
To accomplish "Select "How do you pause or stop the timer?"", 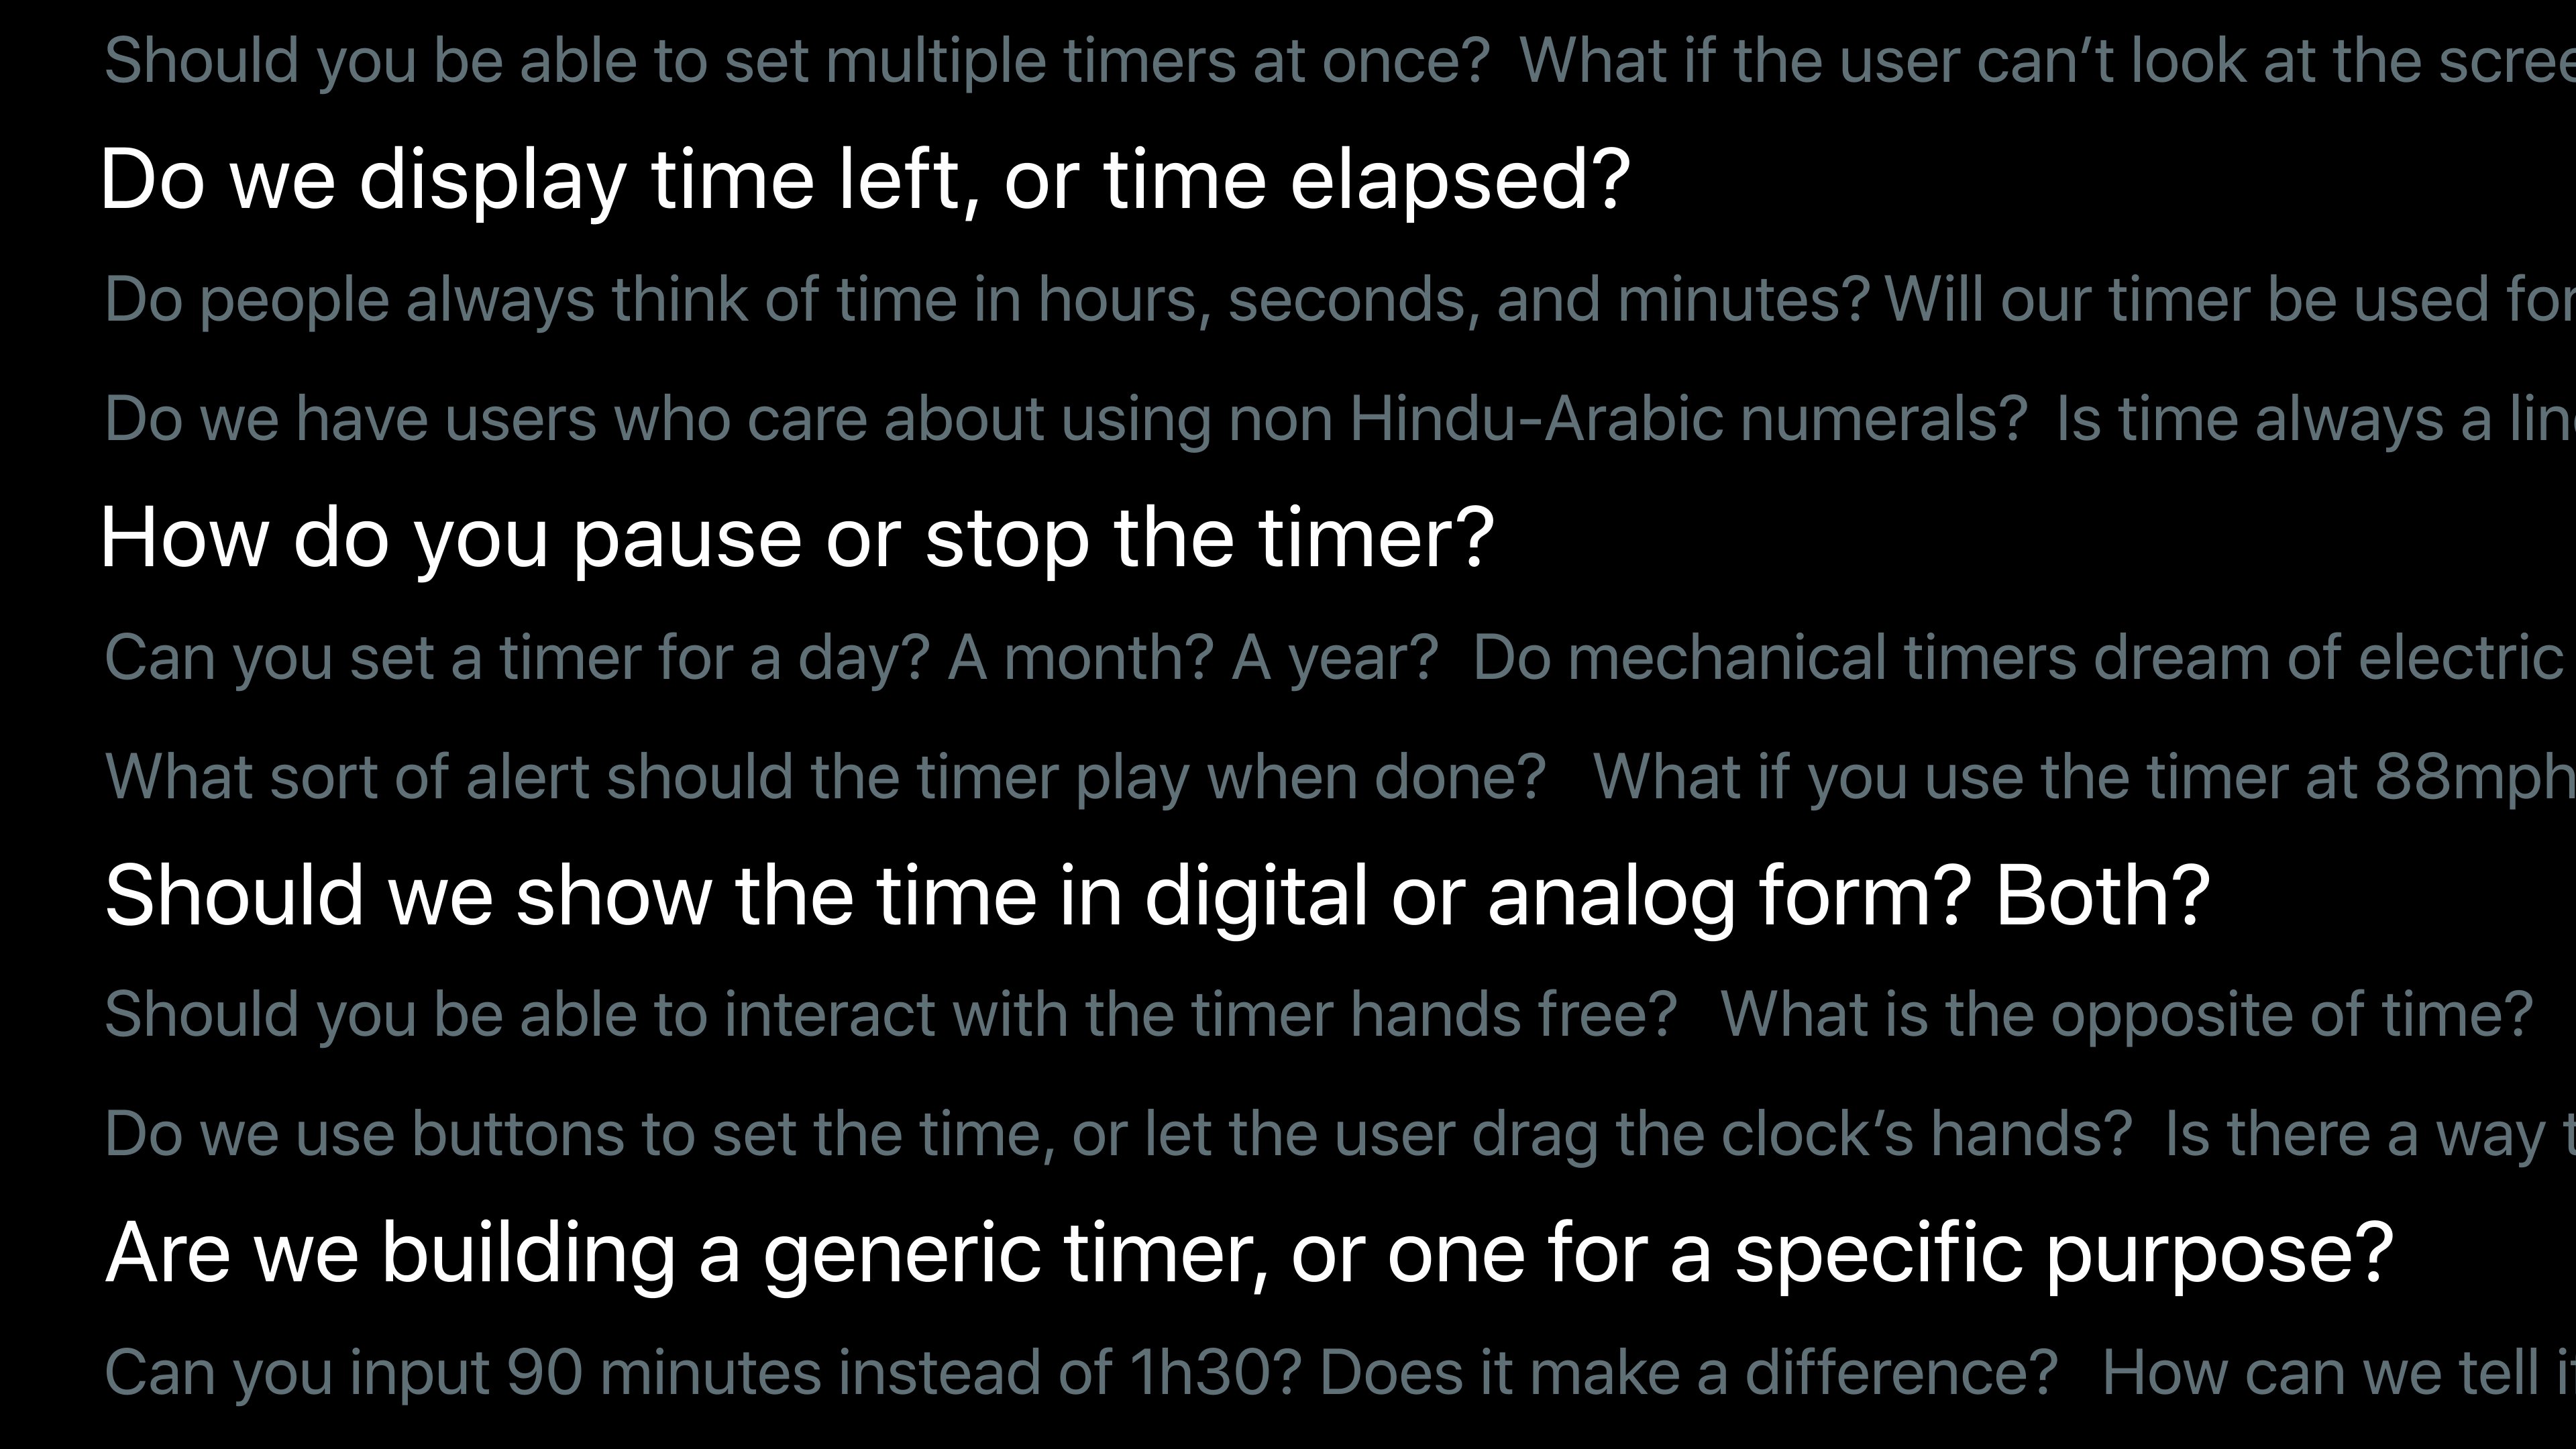I will click(797, 538).
